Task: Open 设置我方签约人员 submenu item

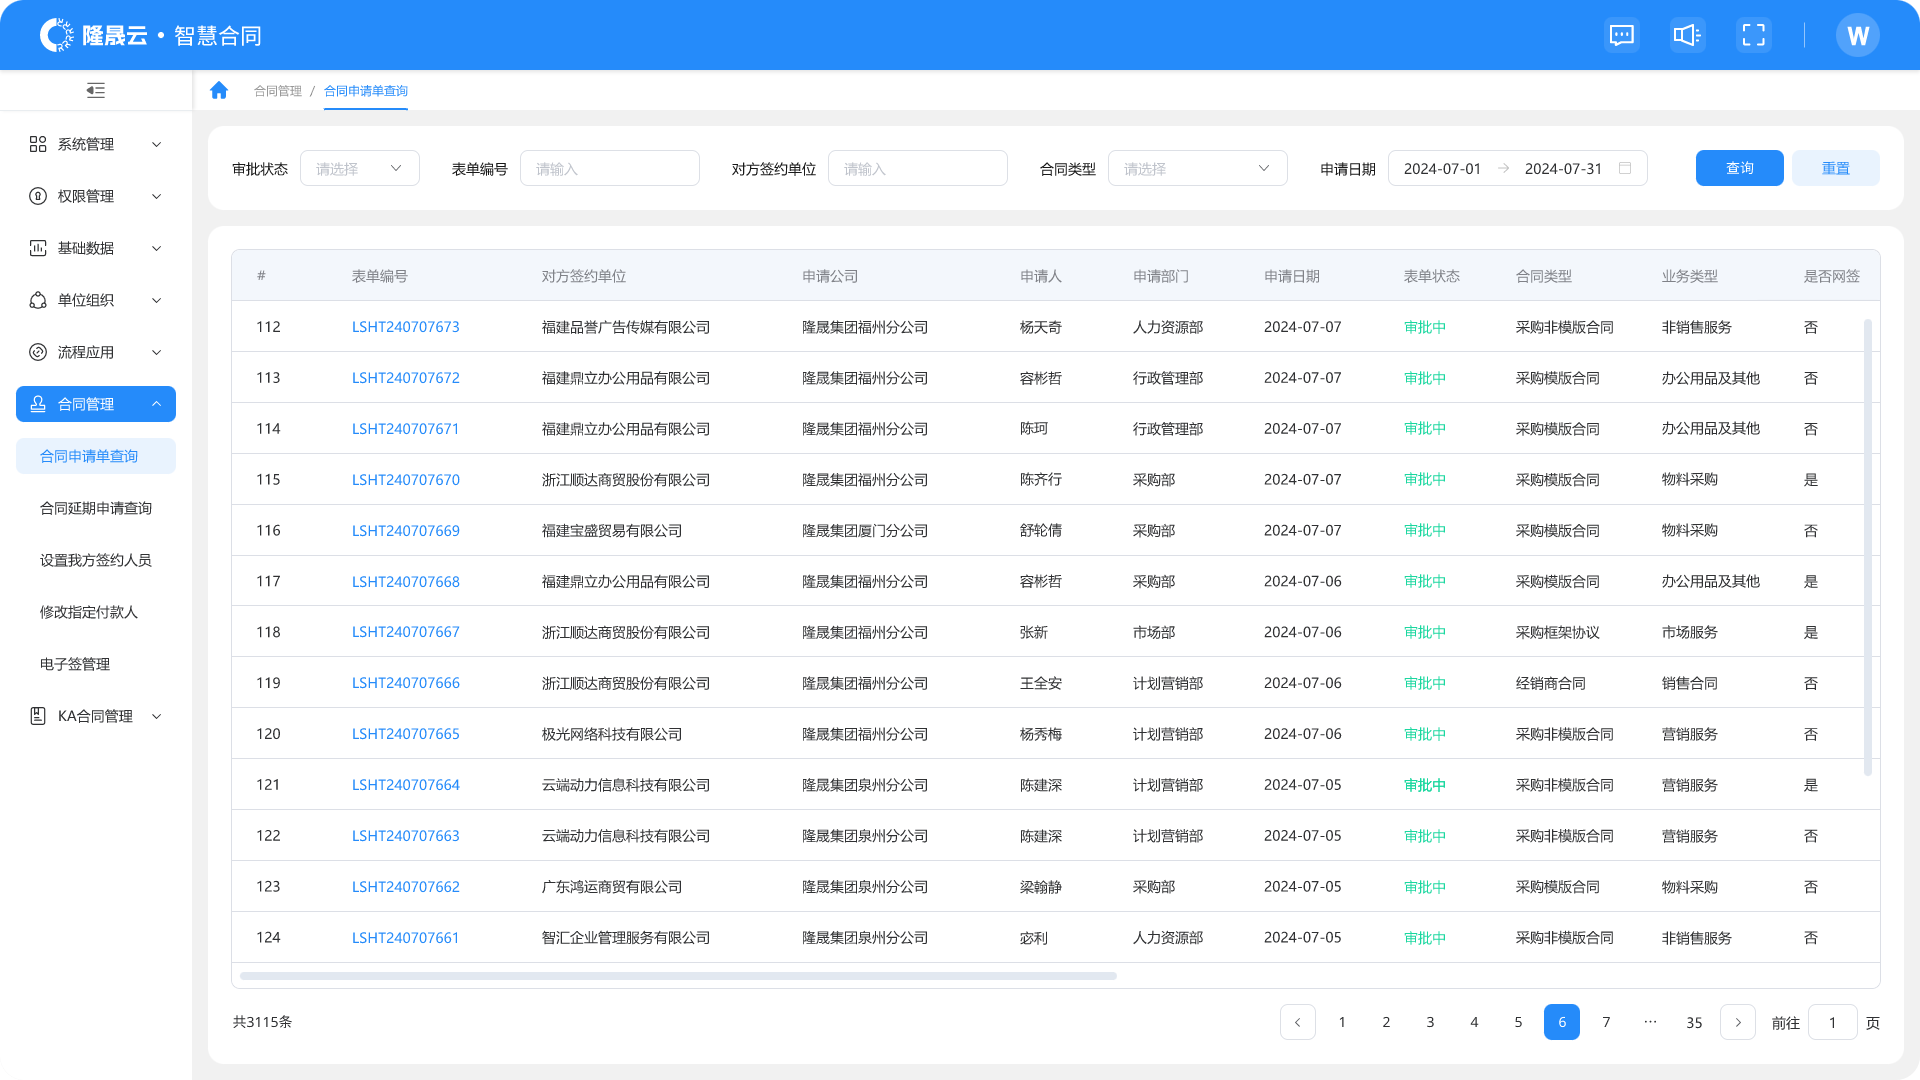Action: pos(96,560)
